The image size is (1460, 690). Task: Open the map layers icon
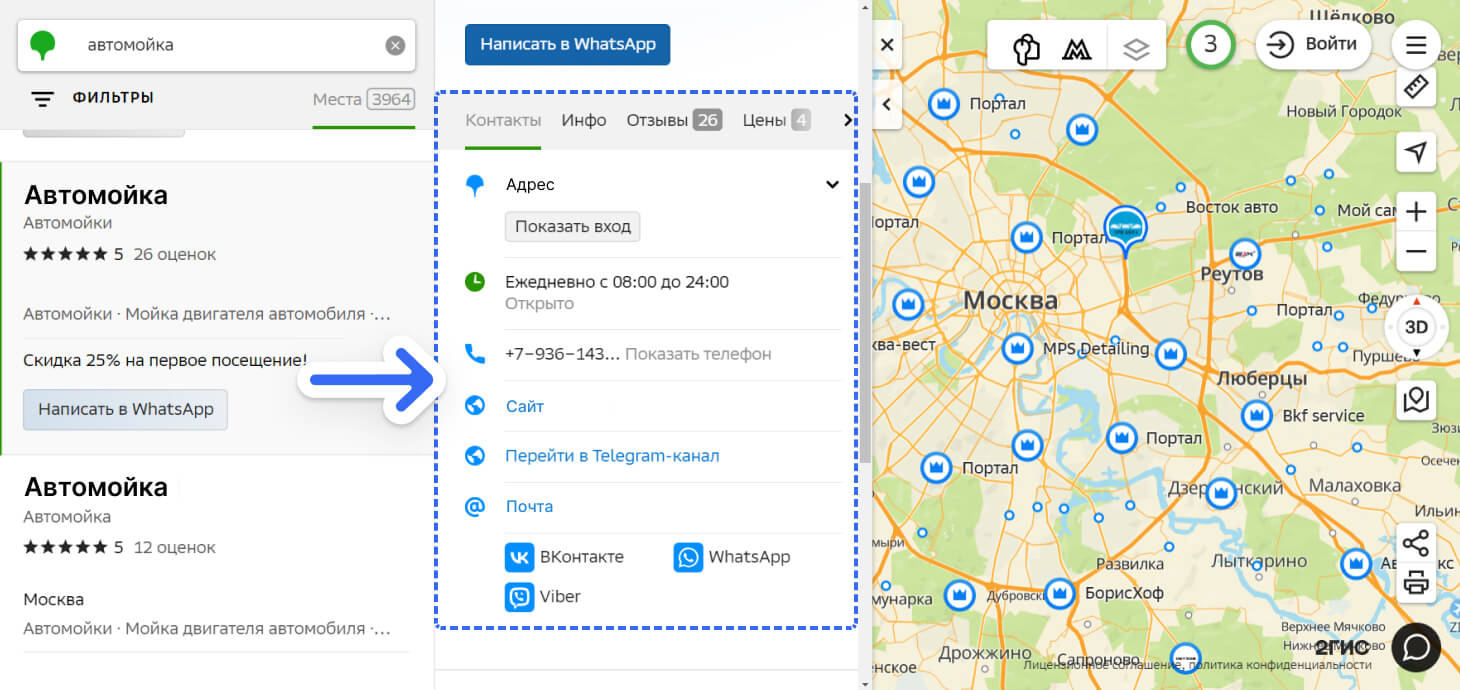click(x=1136, y=47)
